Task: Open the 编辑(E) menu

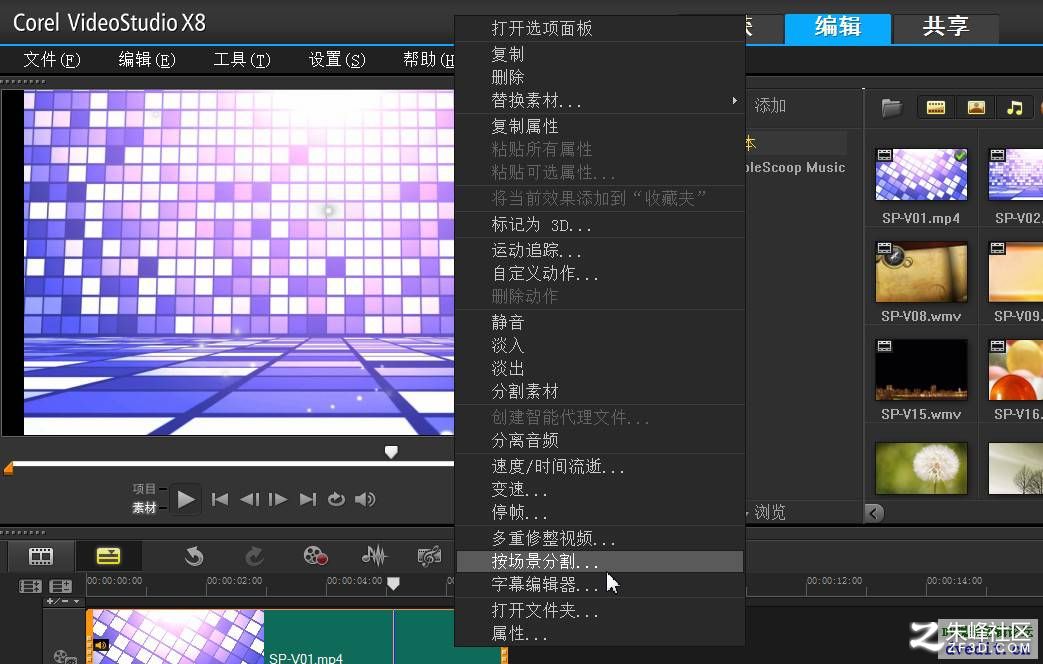Action: click(x=147, y=60)
